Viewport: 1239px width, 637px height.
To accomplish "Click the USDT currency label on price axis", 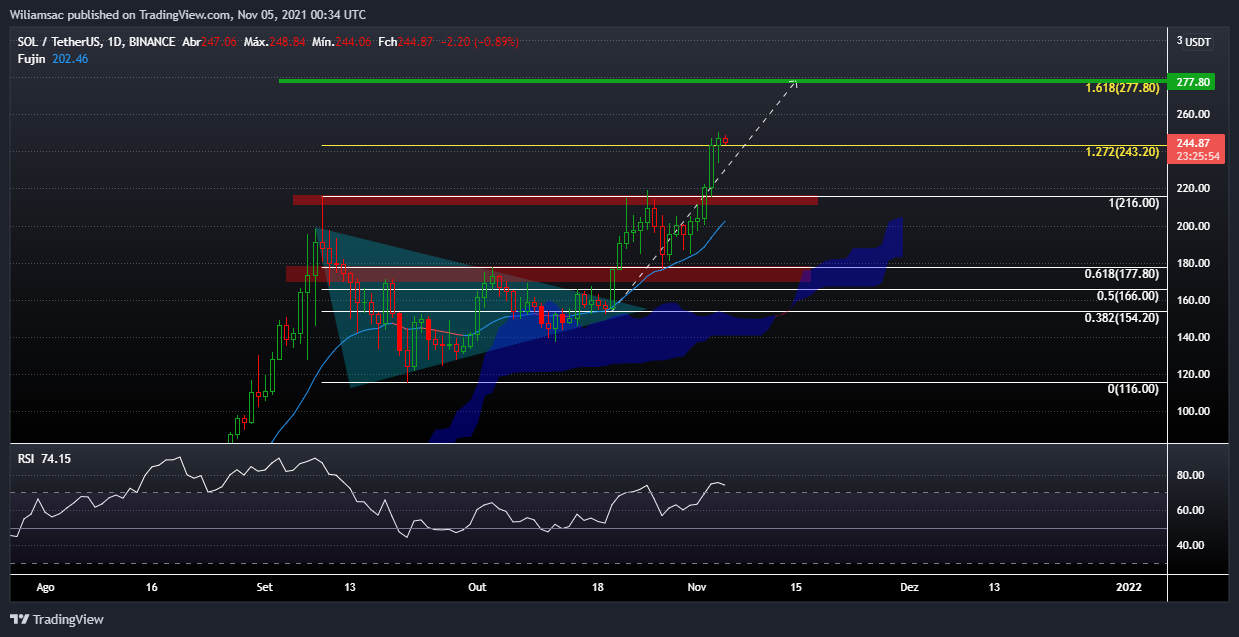I will 1198,42.
